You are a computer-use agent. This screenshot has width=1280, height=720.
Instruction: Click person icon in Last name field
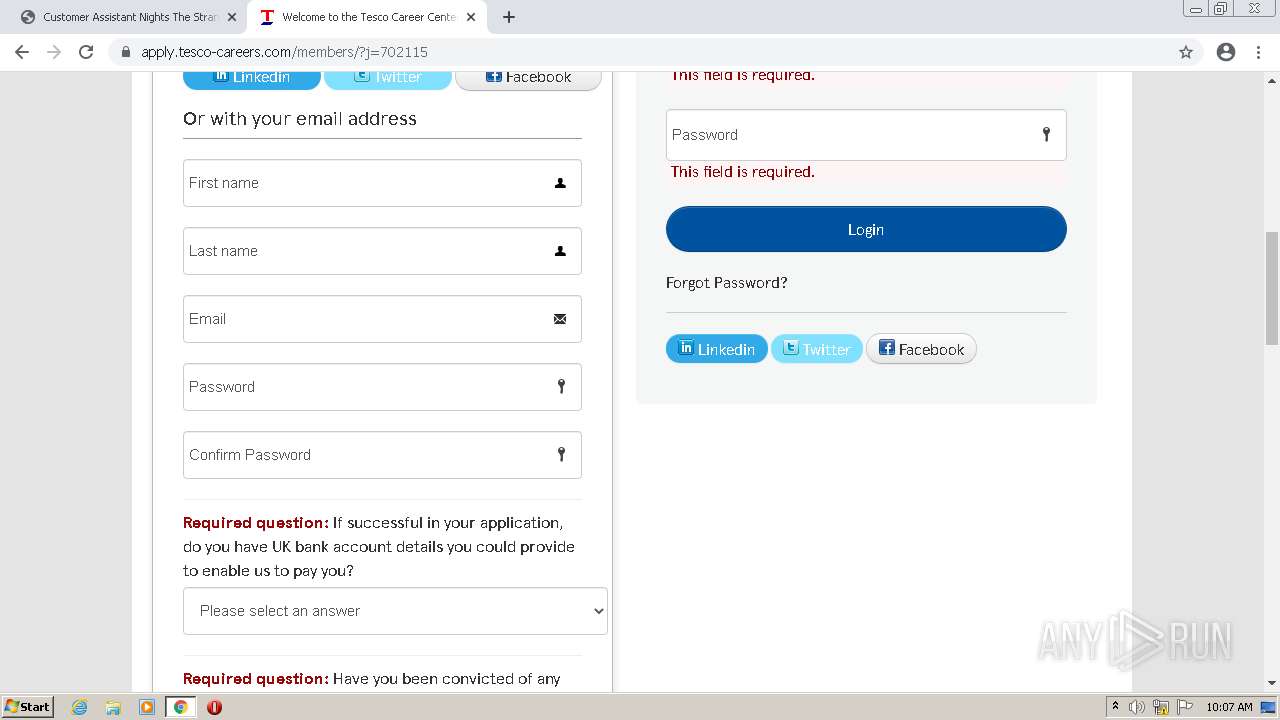point(560,251)
